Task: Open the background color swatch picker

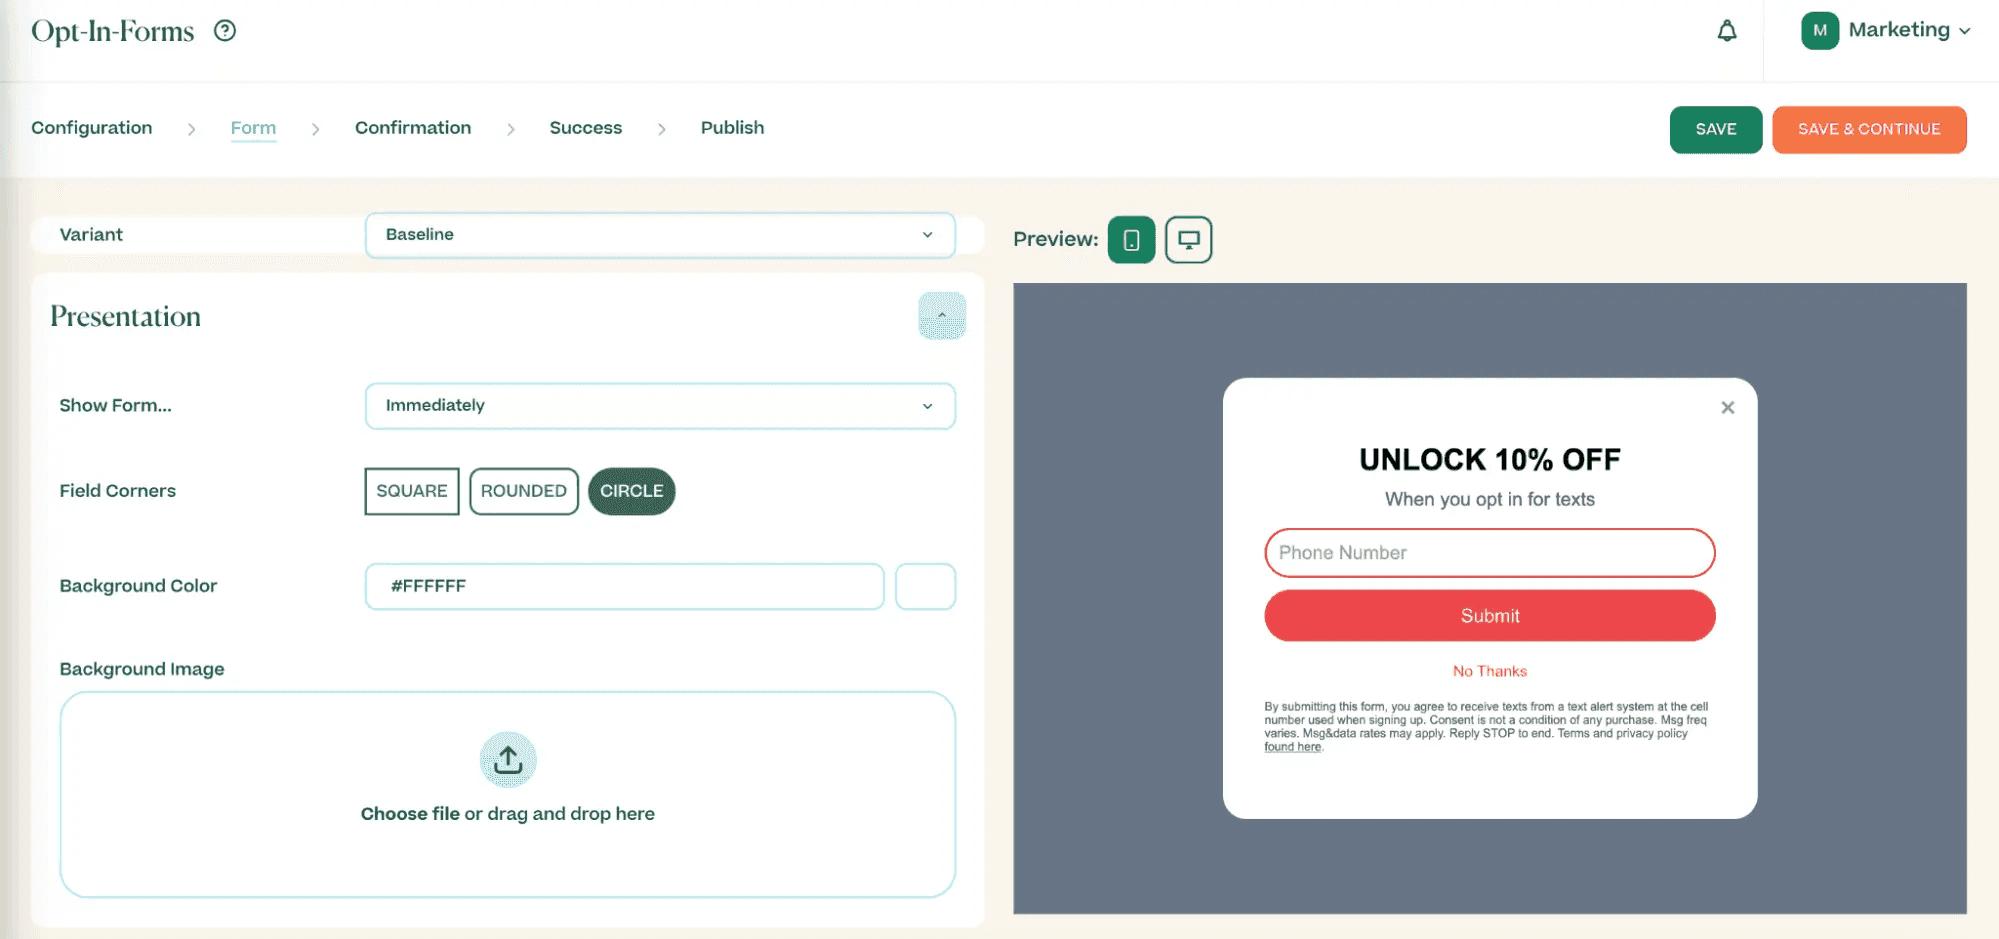Action: click(x=925, y=586)
